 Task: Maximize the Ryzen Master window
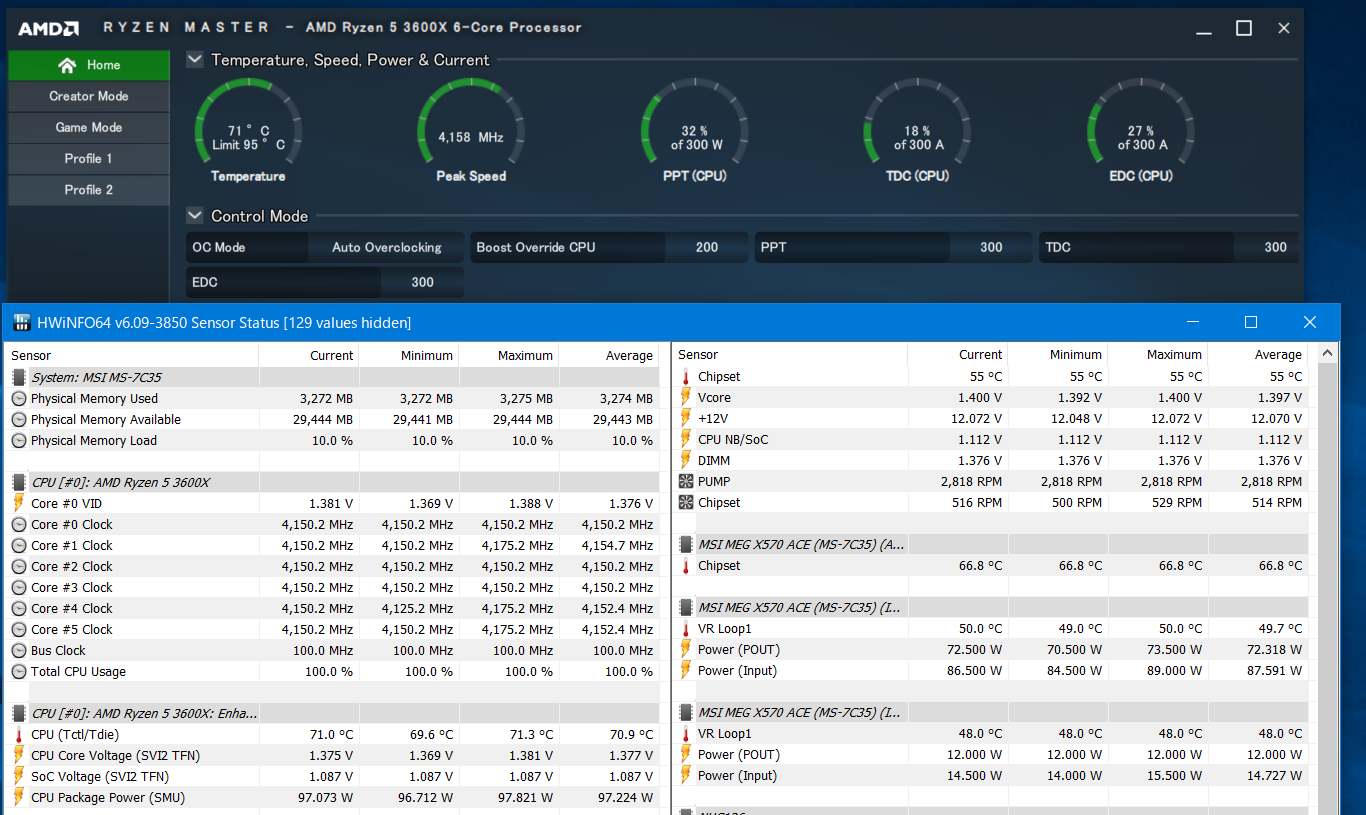coord(1243,28)
